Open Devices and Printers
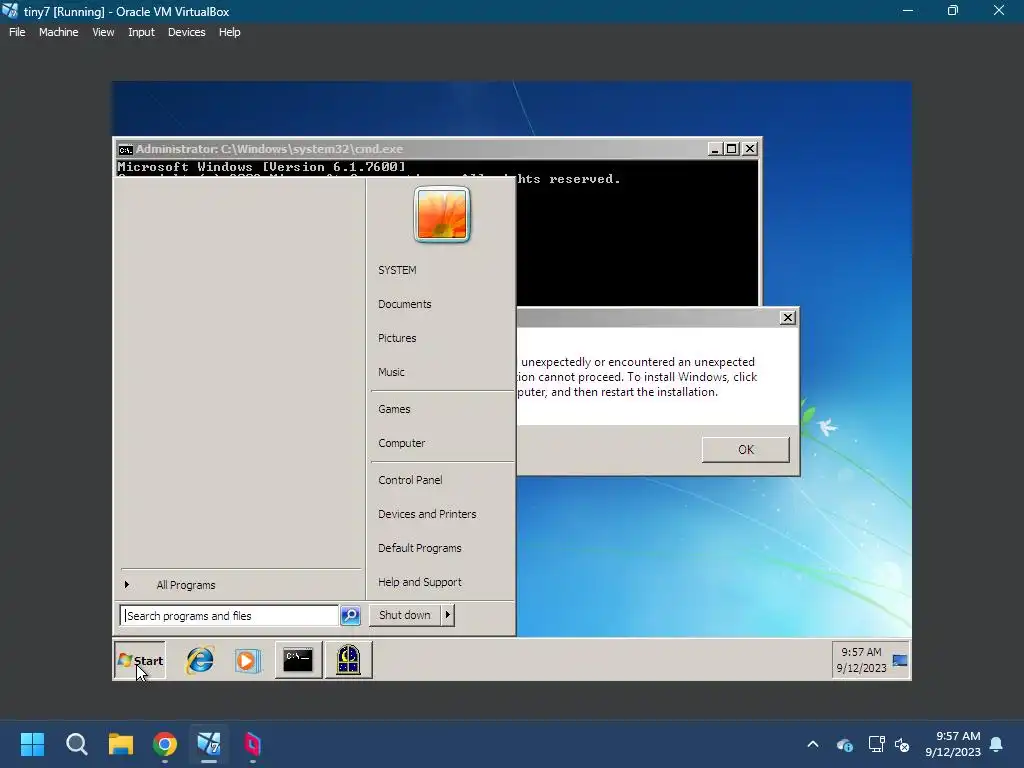 (x=427, y=514)
